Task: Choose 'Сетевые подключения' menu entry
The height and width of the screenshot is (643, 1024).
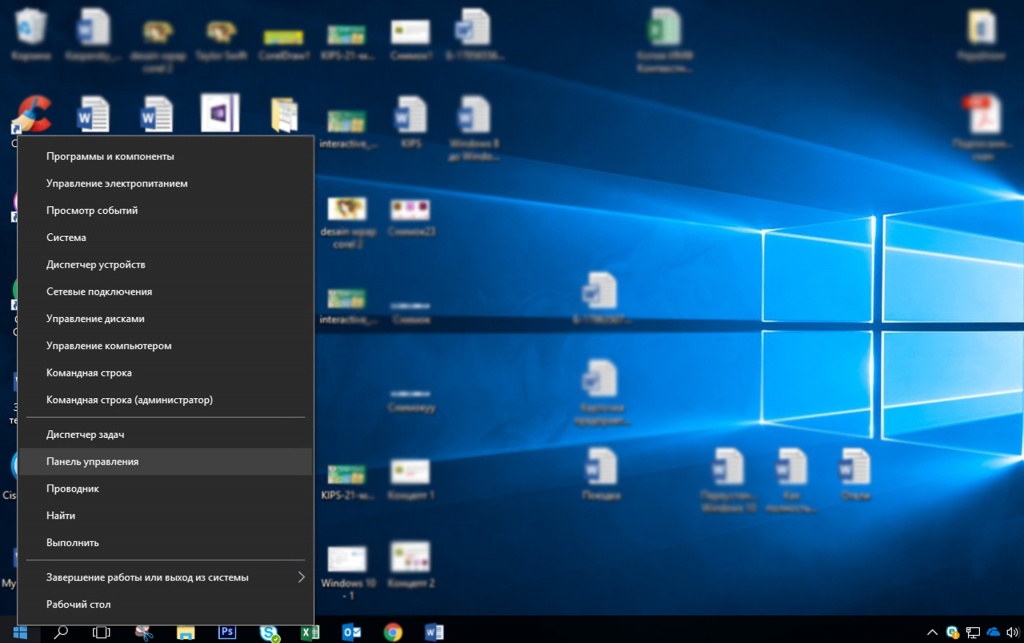Action: 166,292
